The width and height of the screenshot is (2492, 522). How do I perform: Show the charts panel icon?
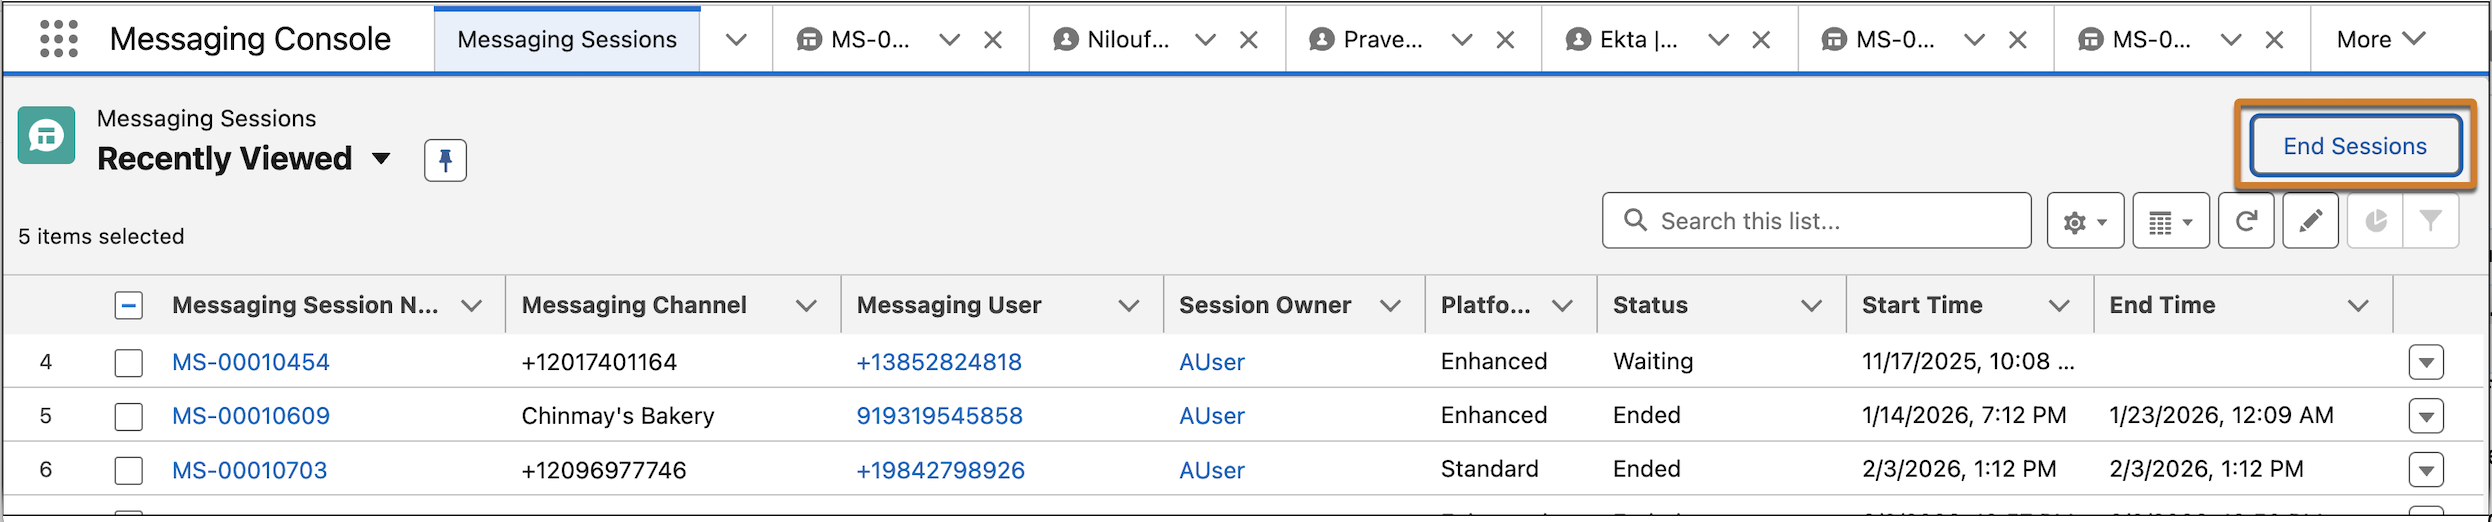pos(2376,221)
